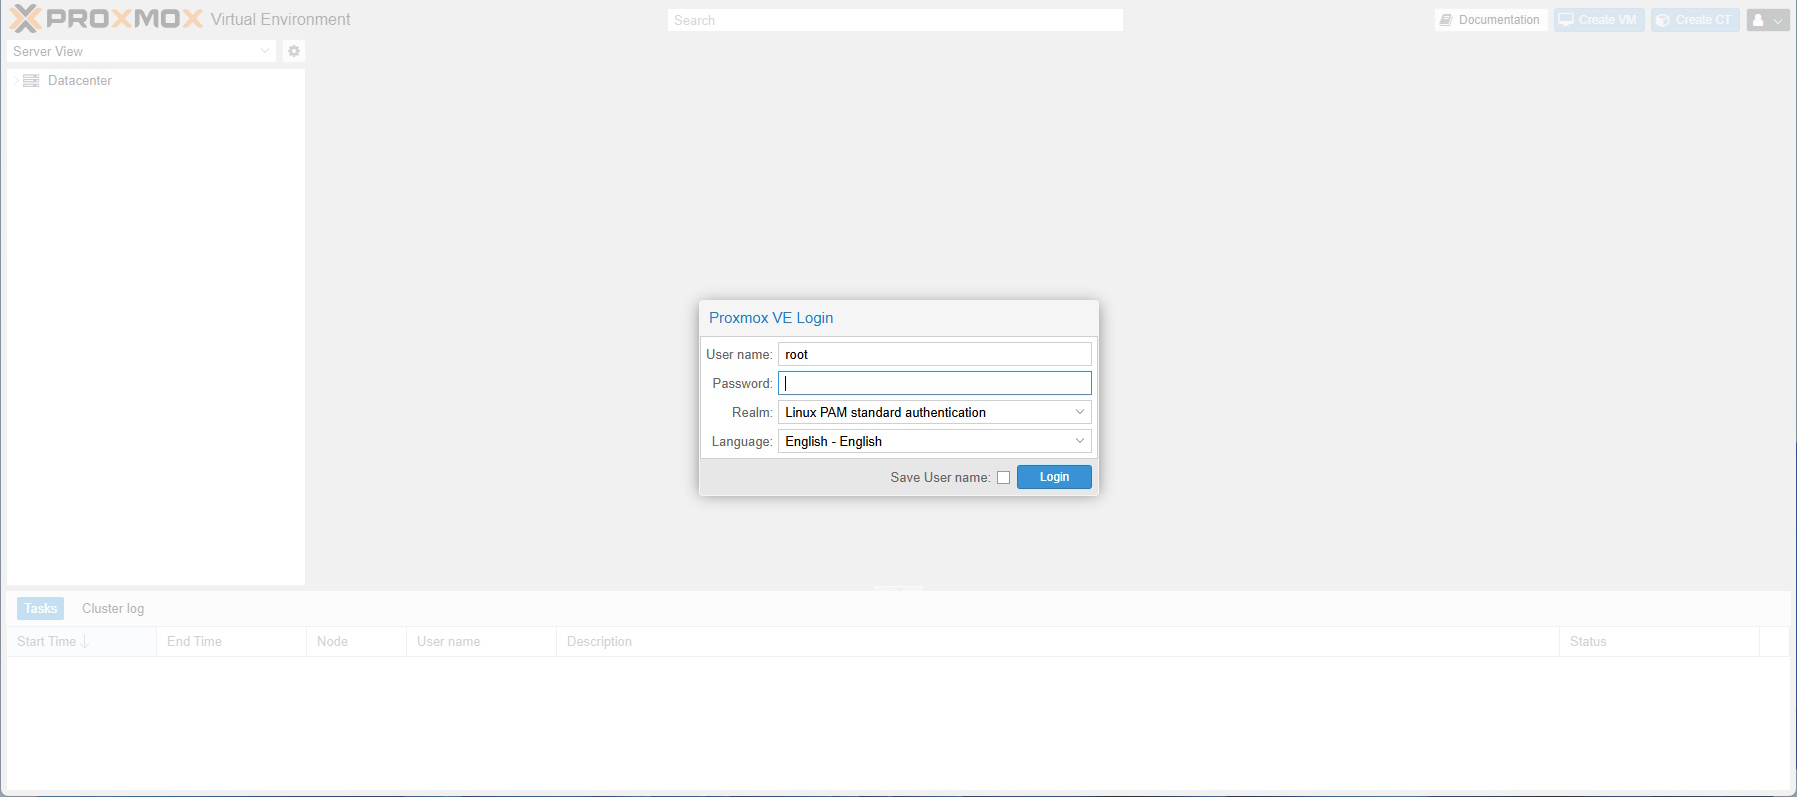
Task: Open the Documentation book icon button
Action: [x=1491, y=20]
